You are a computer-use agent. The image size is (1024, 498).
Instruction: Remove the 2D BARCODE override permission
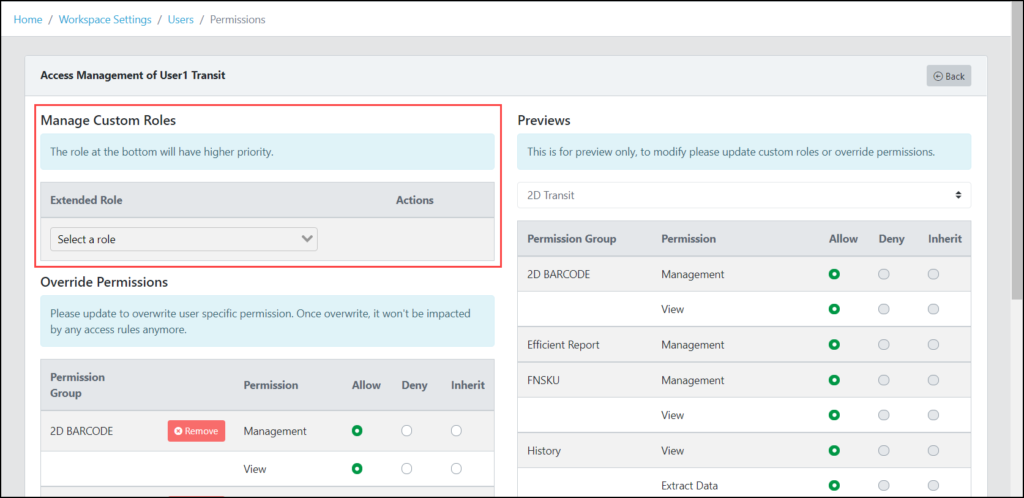click(197, 431)
